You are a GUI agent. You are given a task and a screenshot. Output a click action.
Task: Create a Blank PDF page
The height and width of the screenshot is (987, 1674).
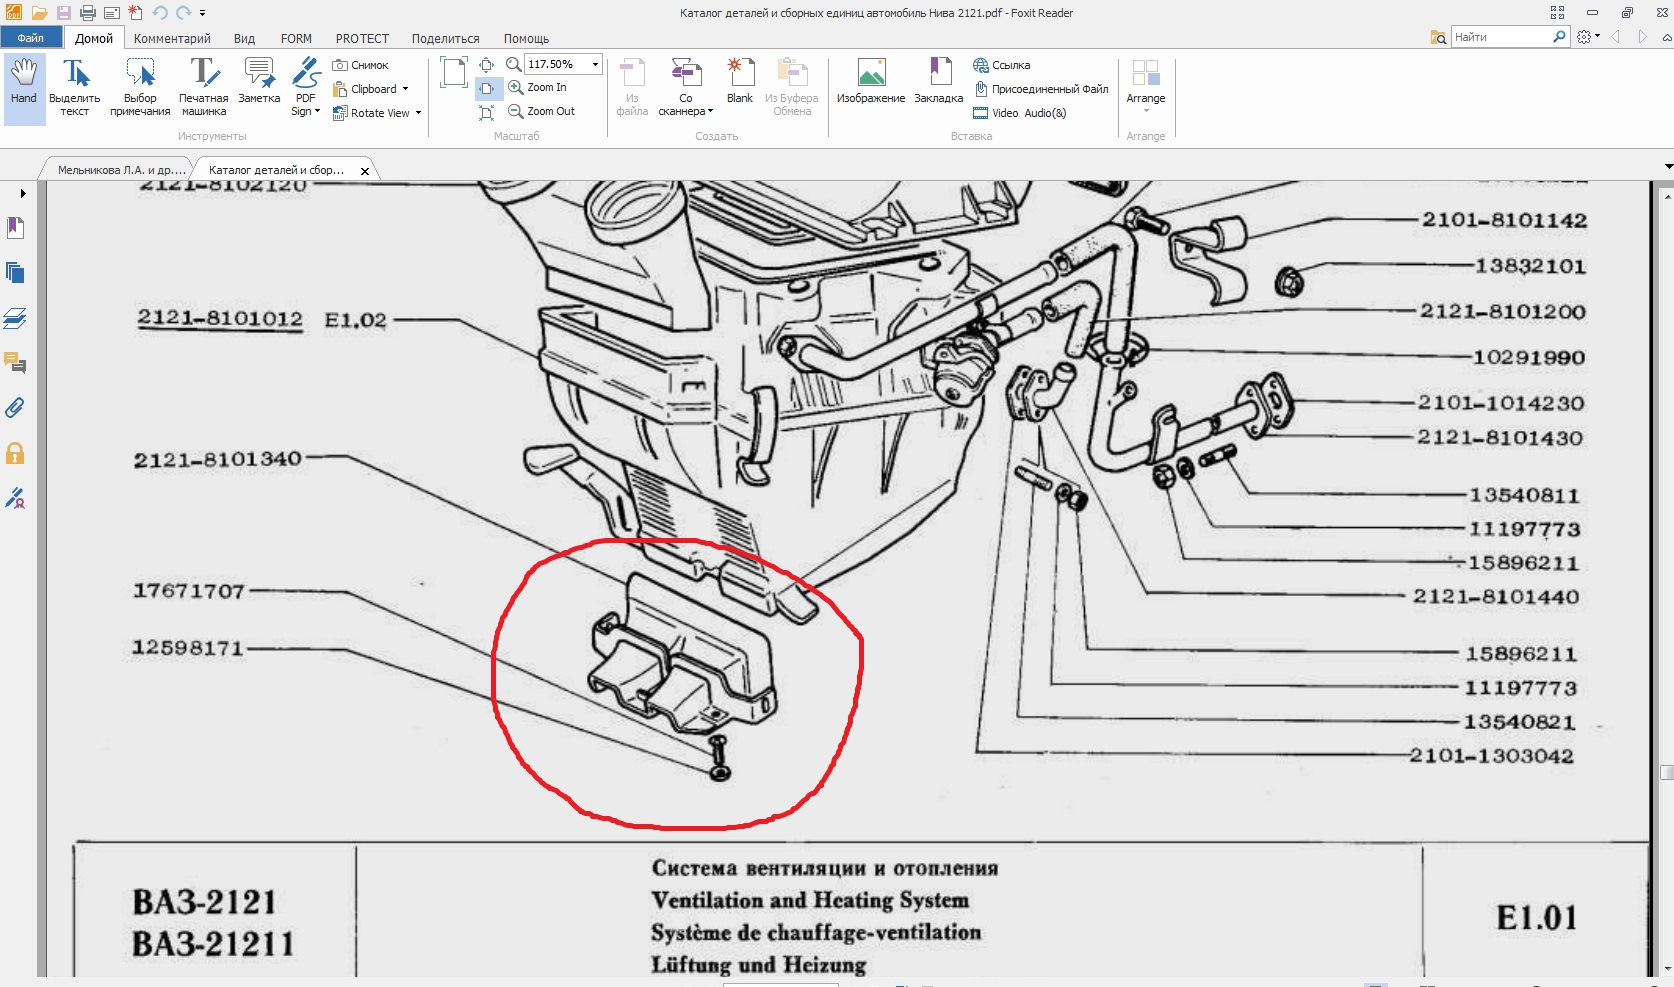pyautogui.click(x=740, y=82)
